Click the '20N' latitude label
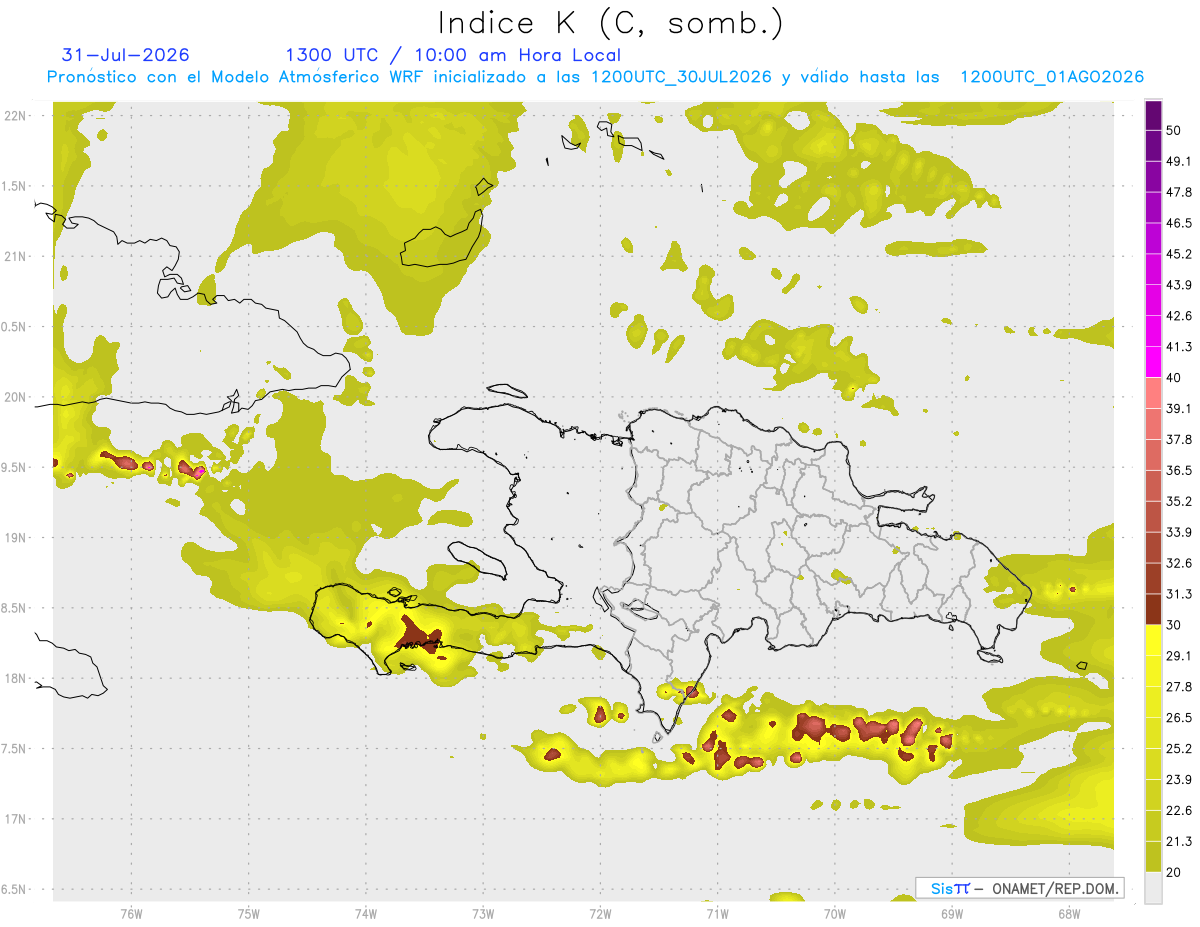The width and height of the screenshot is (1200, 927). coord(16,398)
